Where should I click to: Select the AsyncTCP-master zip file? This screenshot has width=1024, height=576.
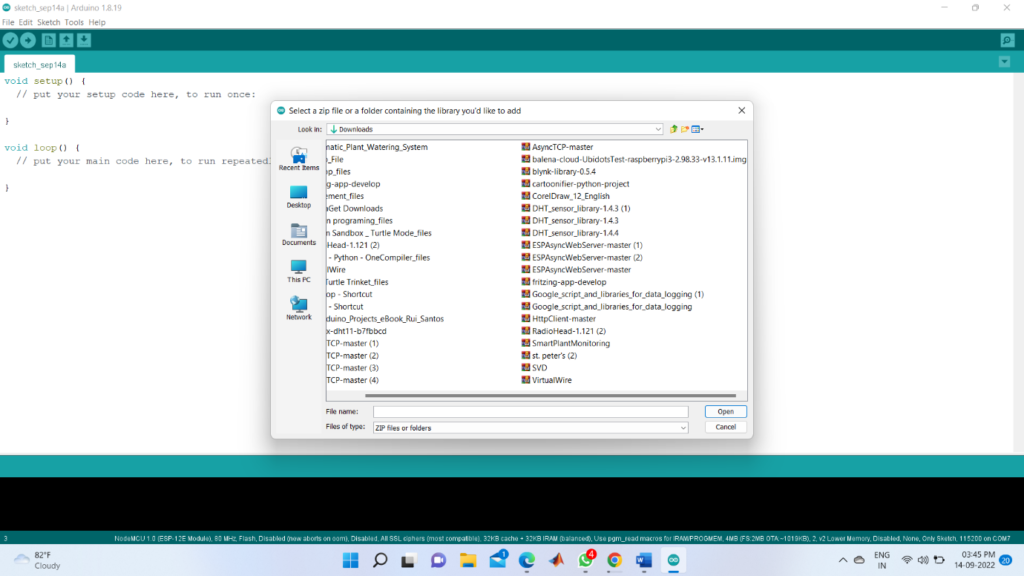[557, 147]
